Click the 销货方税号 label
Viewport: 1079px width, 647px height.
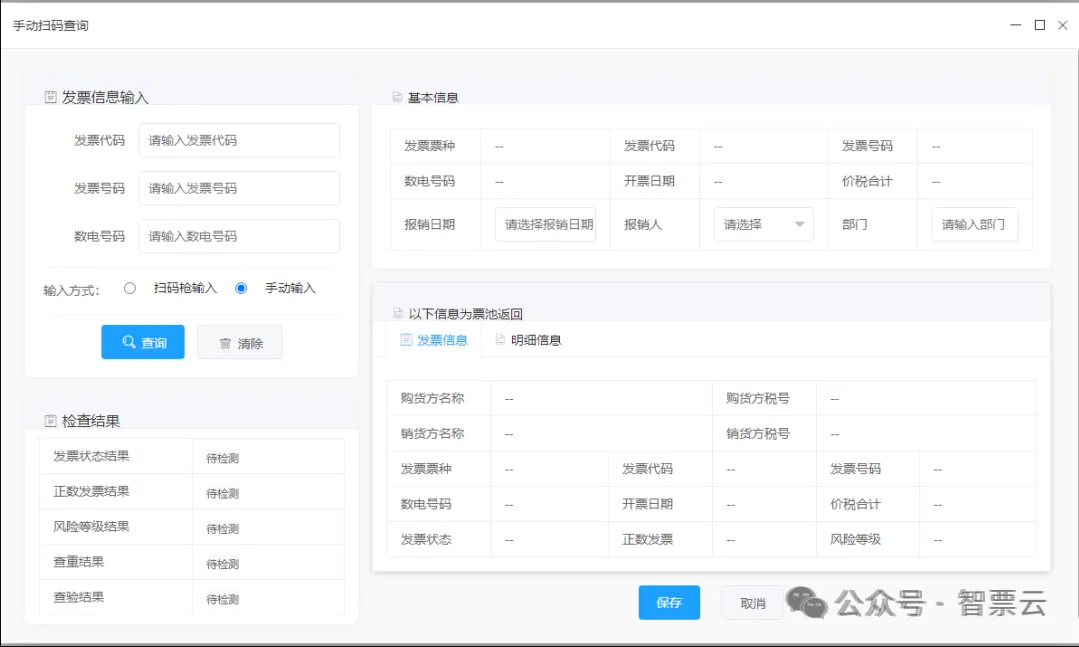(x=758, y=434)
